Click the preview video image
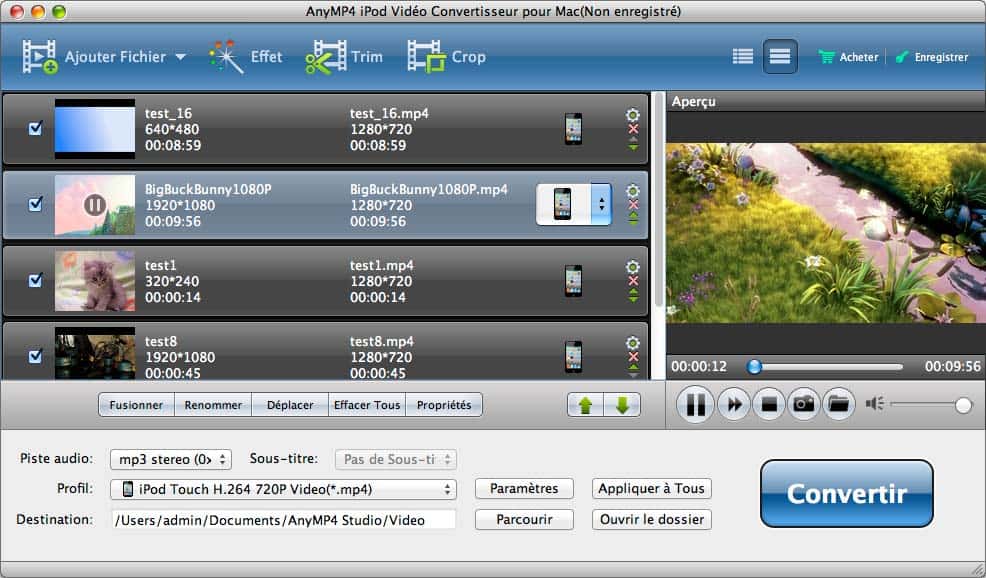 pyautogui.click(x=826, y=233)
